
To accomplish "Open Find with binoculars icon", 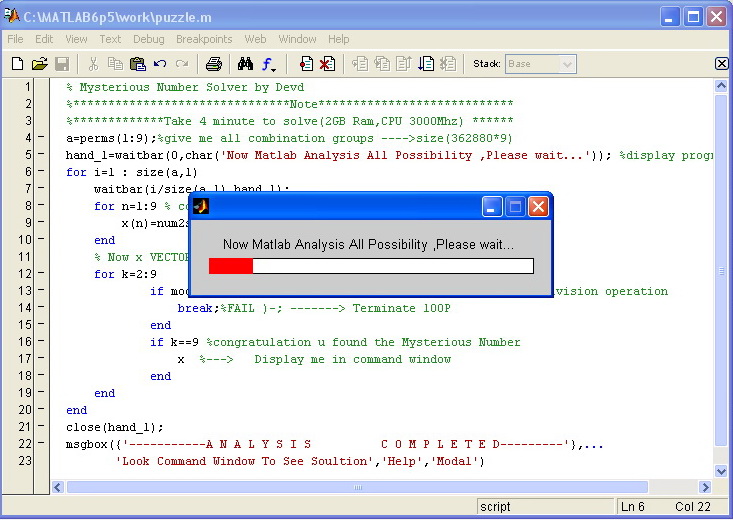I will pos(245,64).
